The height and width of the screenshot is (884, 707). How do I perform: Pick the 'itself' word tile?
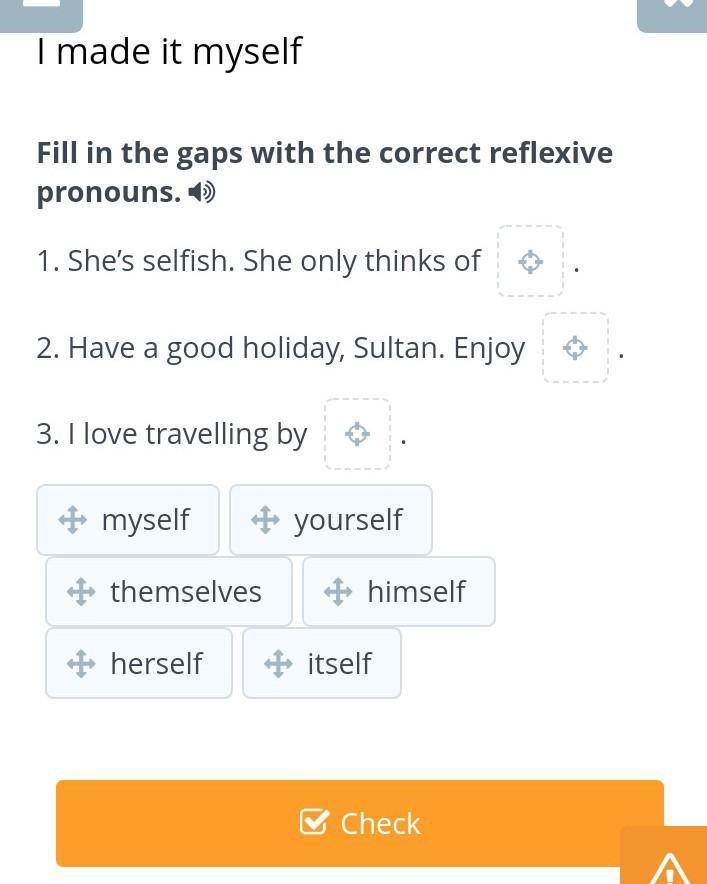coord(322,663)
